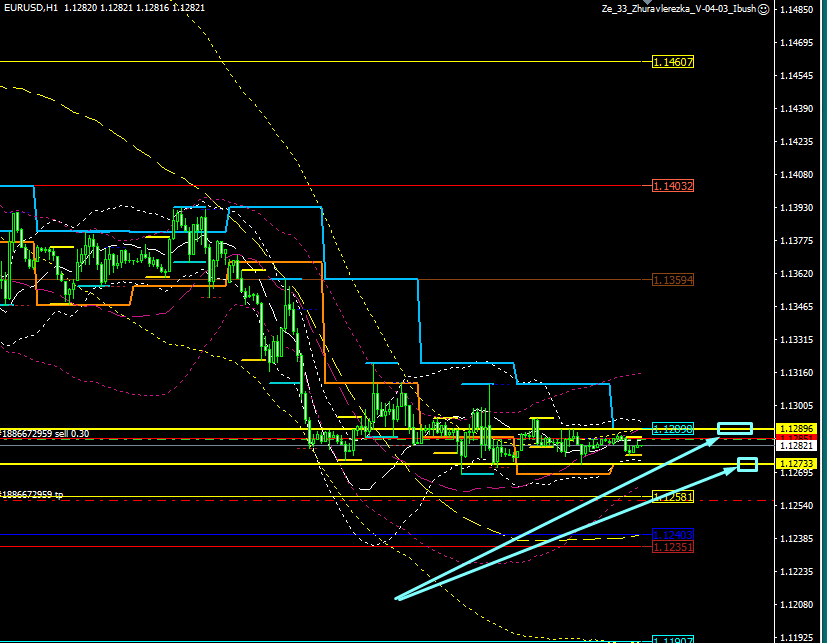Select the yellow 1.14607 level label

tap(673, 62)
